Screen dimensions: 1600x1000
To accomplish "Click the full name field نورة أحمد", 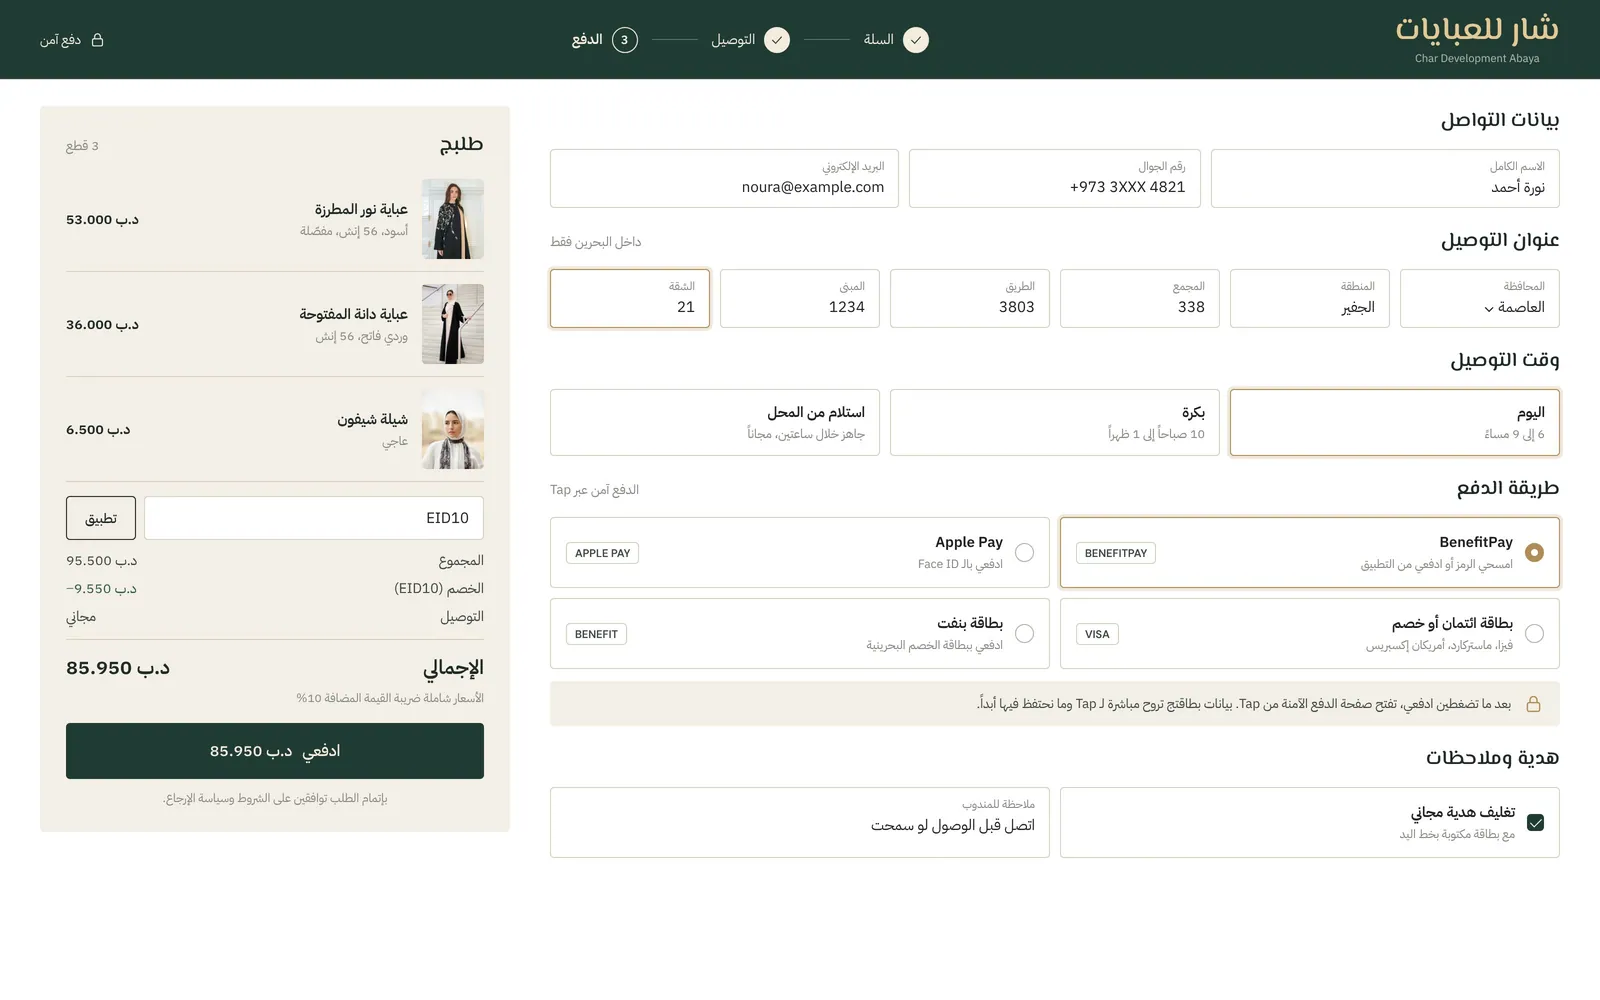I will coord(1385,178).
